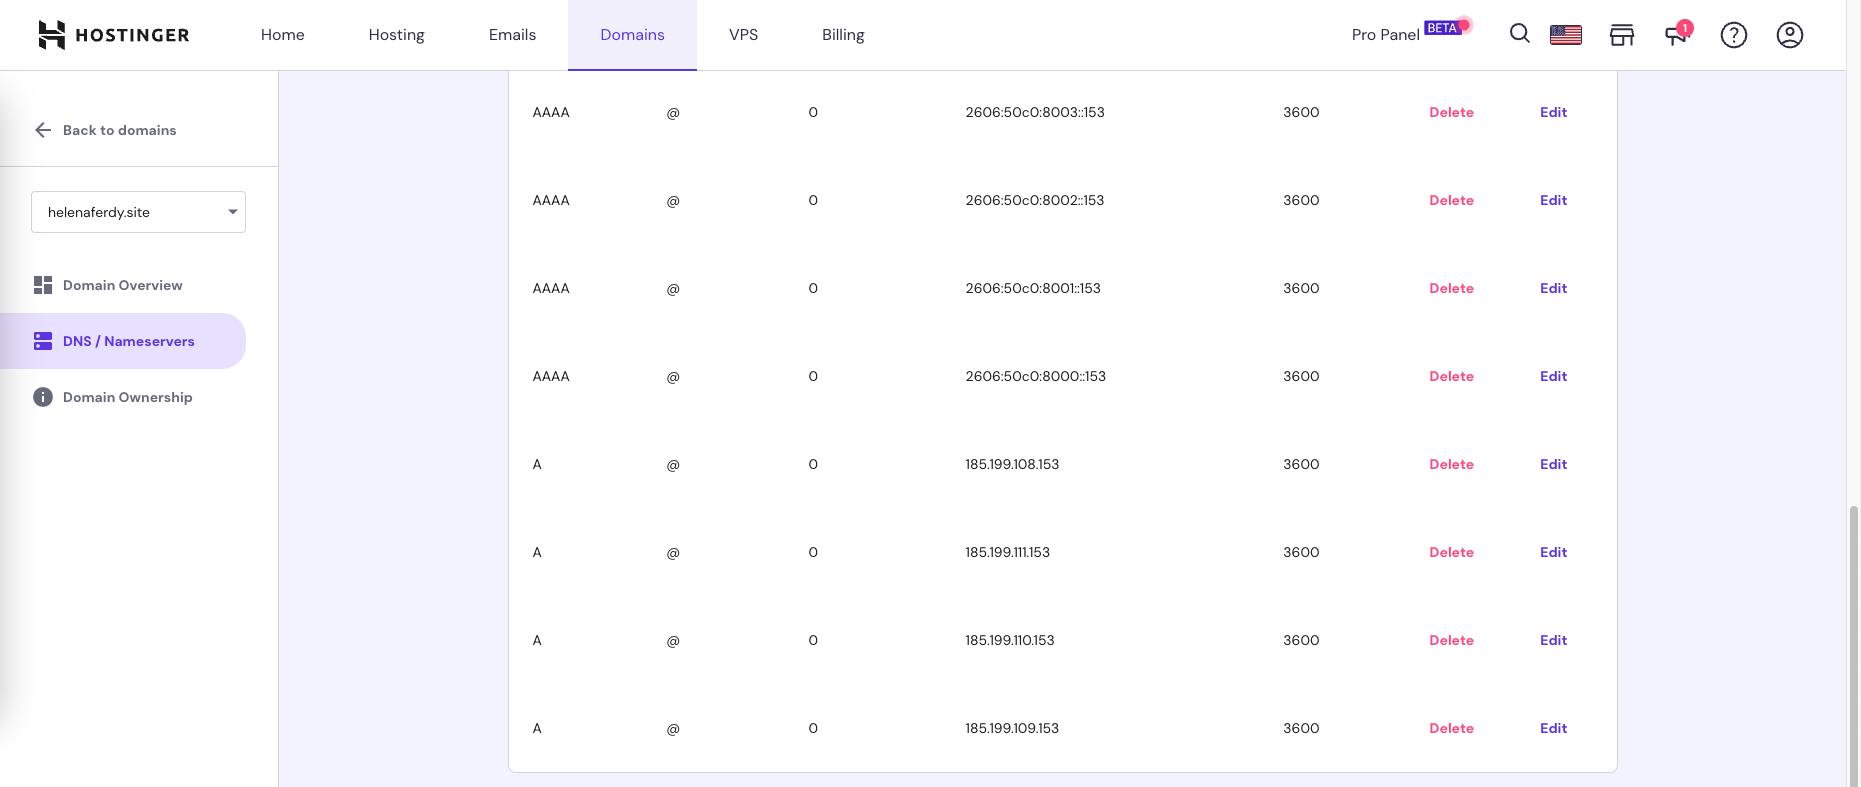
Task: Open the help question mark icon
Action: (x=1733, y=35)
